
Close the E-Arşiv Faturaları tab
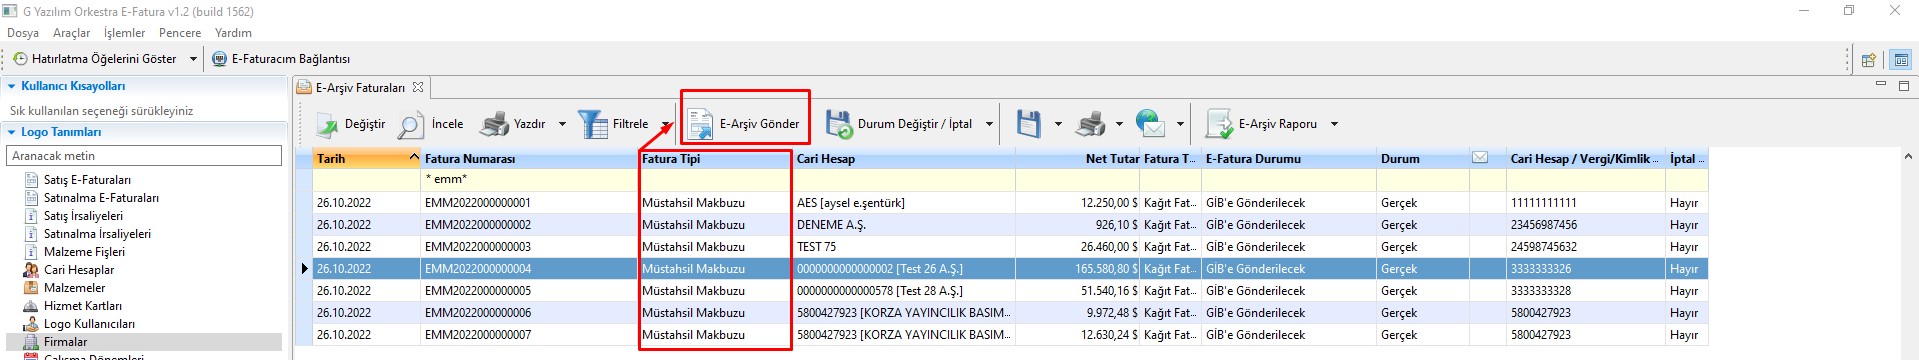point(418,87)
